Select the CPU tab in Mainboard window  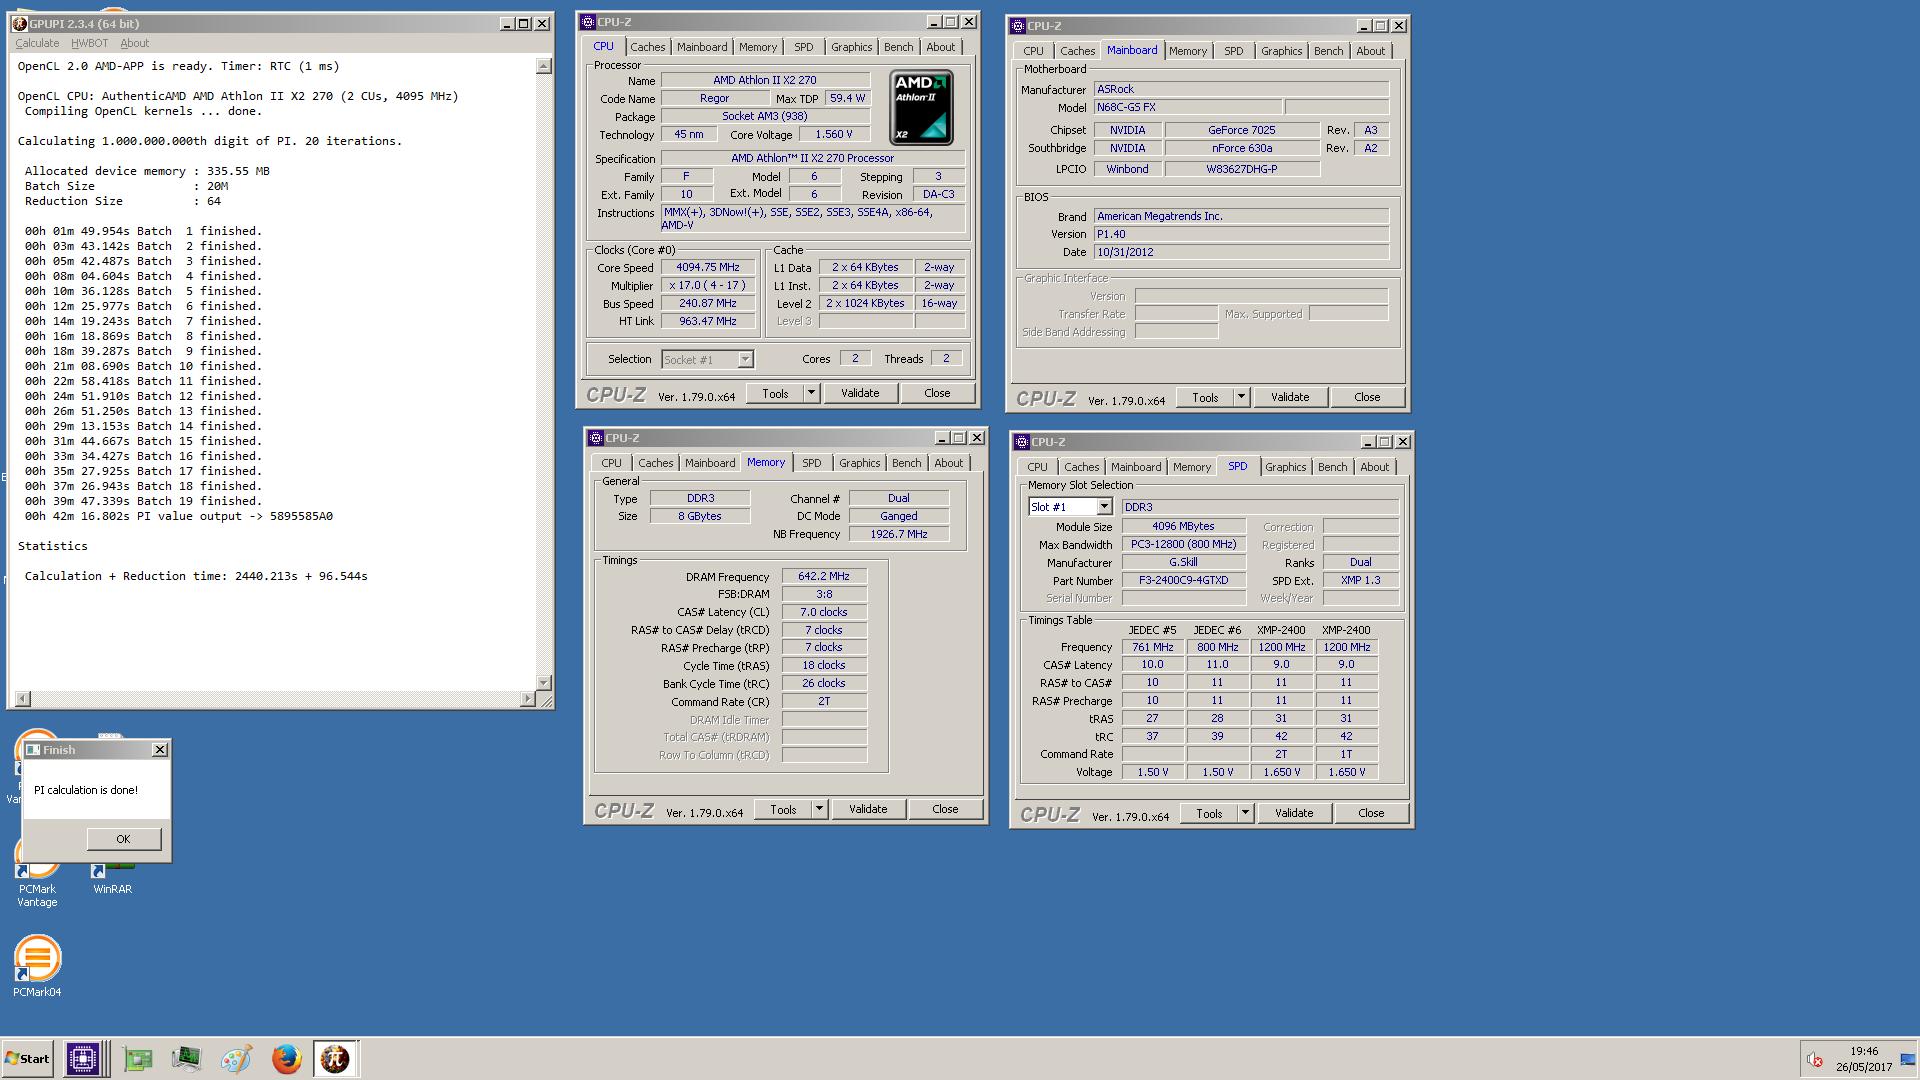(x=1033, y=51)
